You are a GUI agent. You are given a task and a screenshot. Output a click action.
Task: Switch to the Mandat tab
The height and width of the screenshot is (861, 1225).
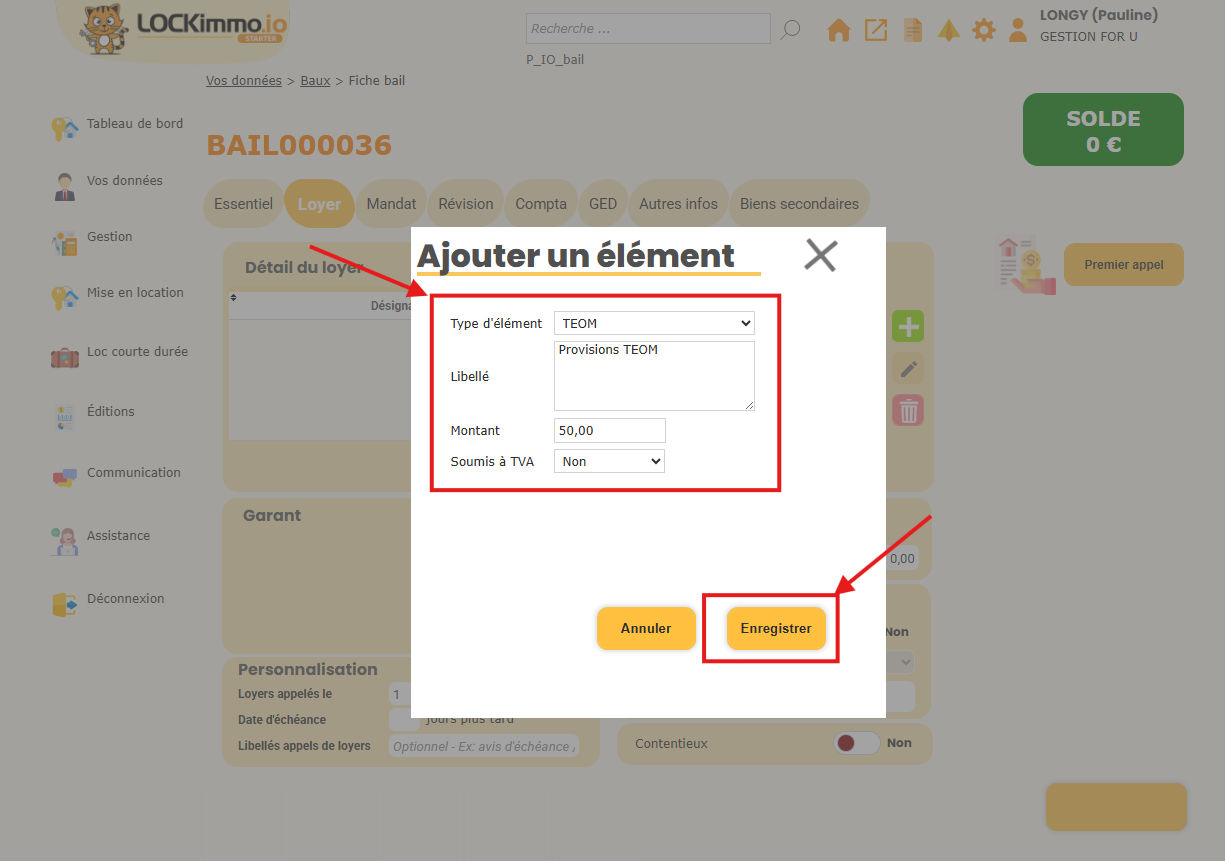pos(391,204)
